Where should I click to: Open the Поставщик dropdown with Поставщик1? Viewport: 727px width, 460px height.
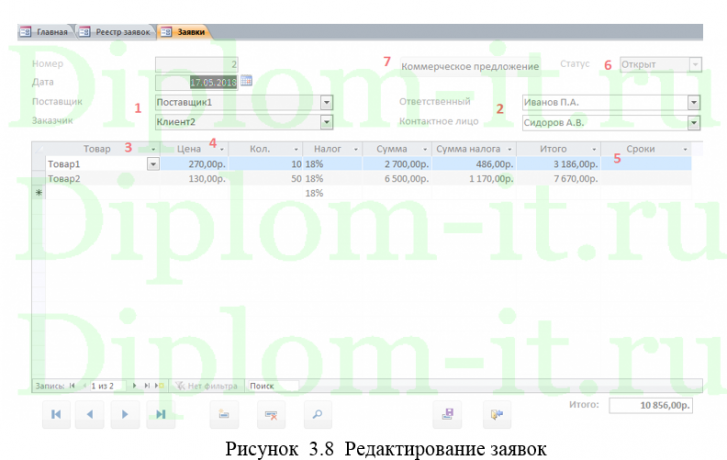(x=326, y=102)
